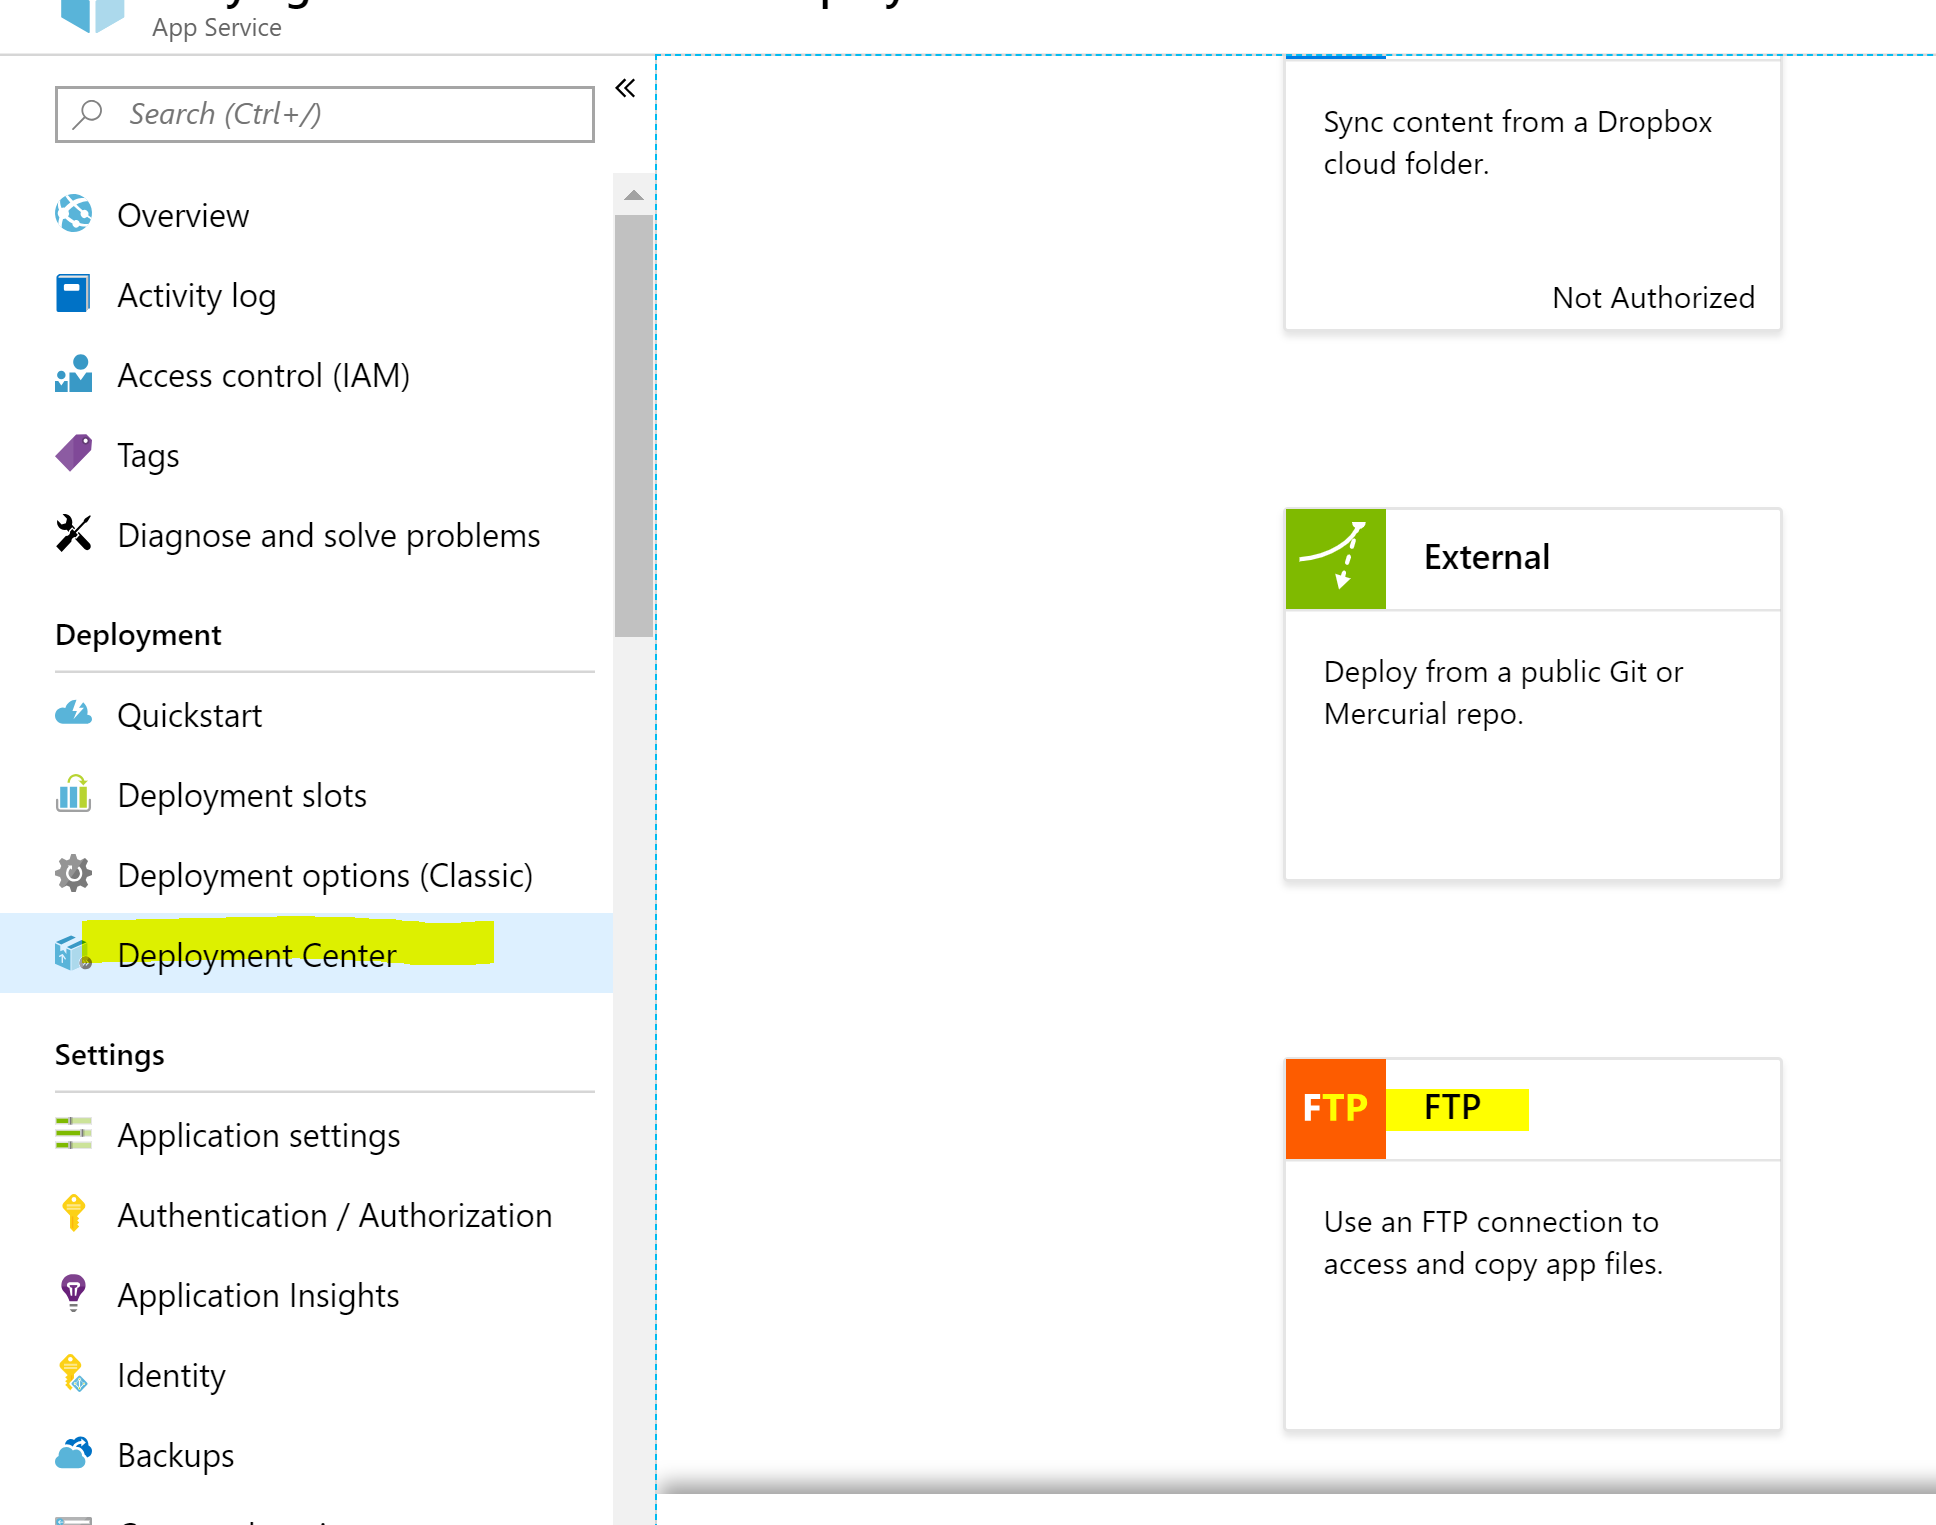Open Deployment Center menu item

click(x=257, y=955)
